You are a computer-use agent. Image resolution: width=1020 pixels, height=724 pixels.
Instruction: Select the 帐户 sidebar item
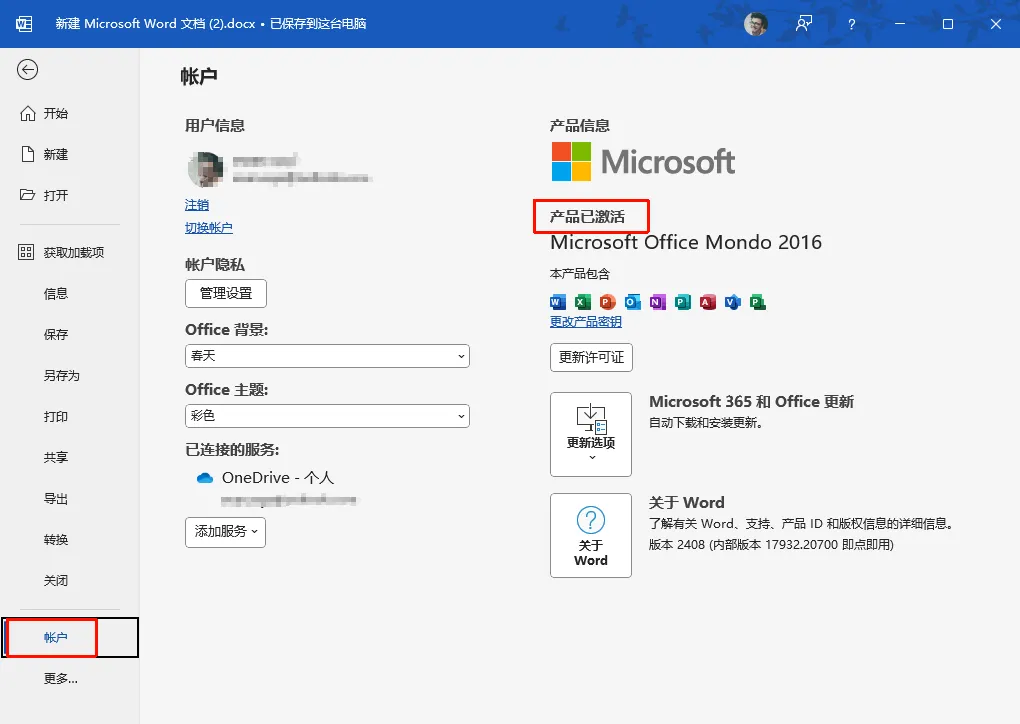70,637
